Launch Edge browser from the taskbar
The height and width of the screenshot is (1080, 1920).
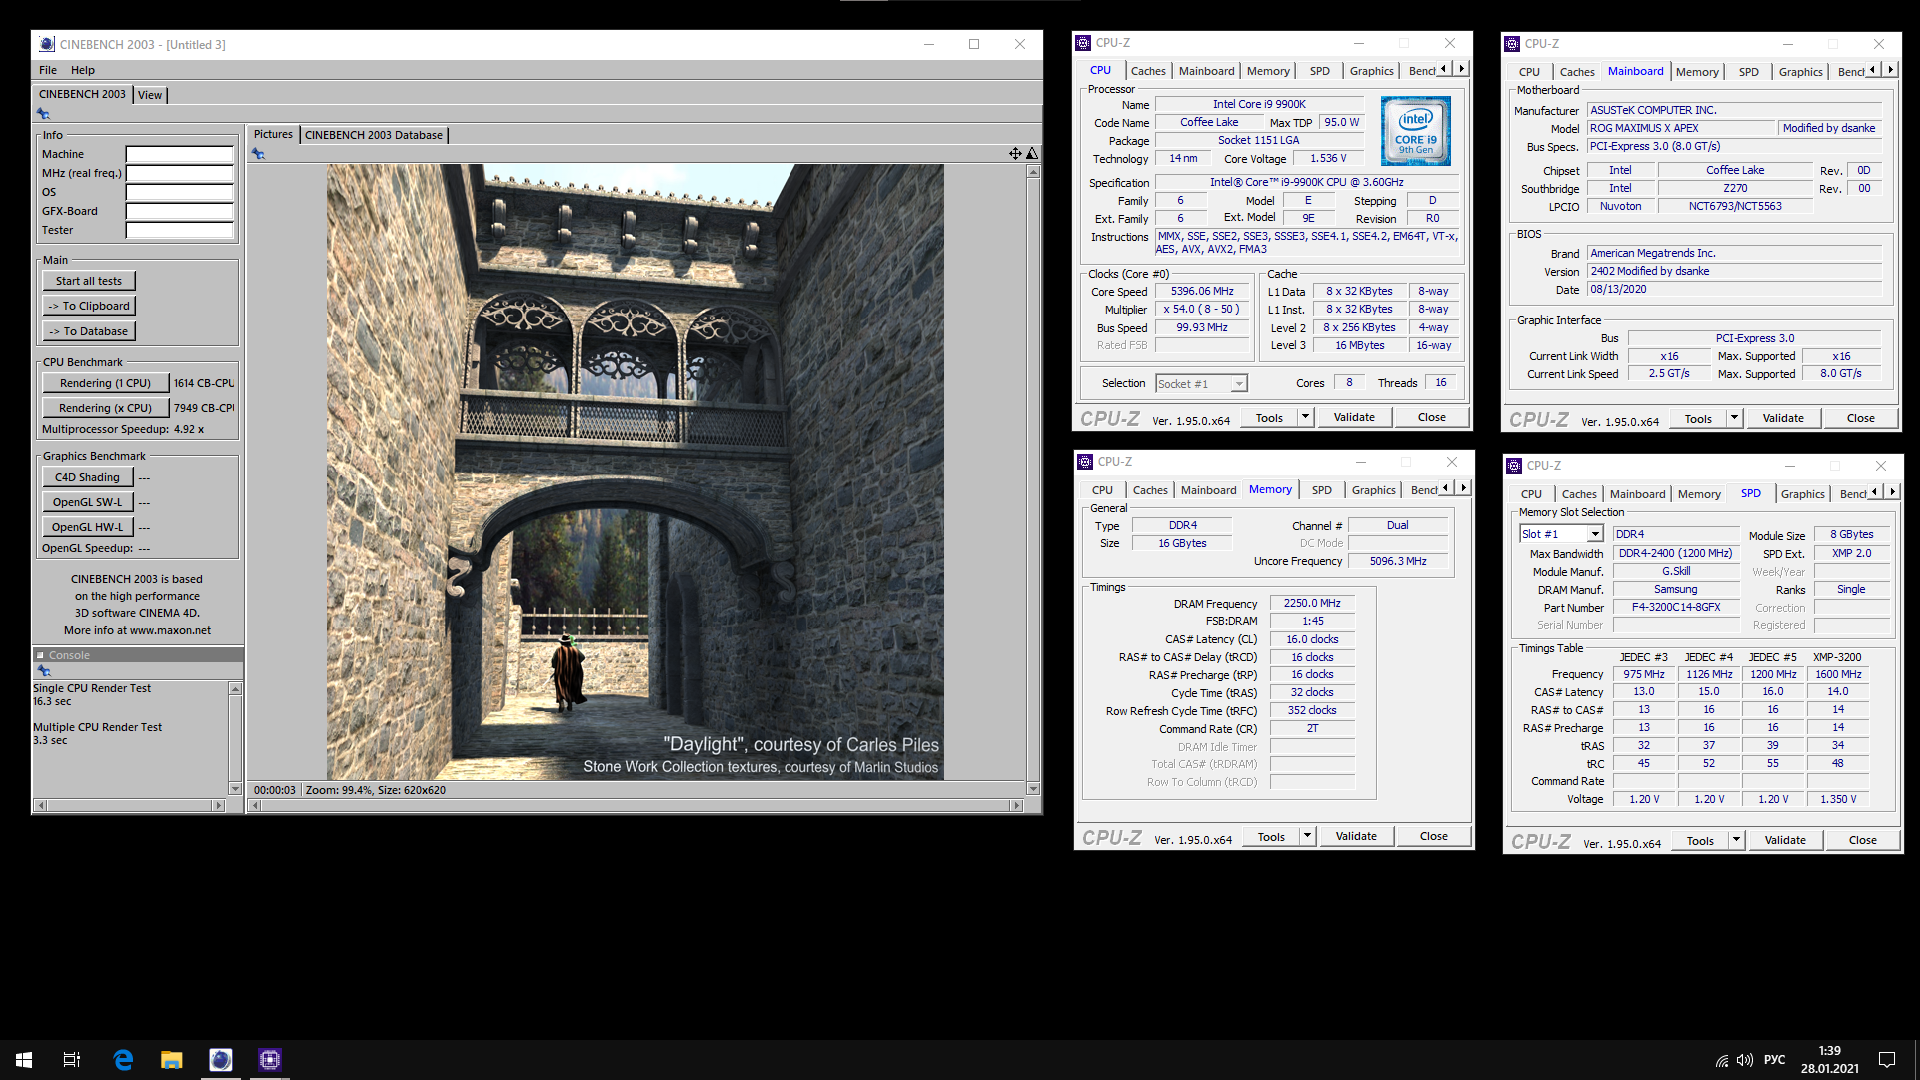point(123,1060)
